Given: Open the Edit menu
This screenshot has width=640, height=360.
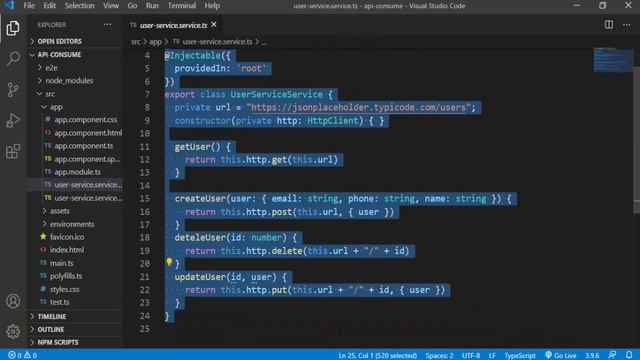Looking at the screenshot, I should pos(49,6).
